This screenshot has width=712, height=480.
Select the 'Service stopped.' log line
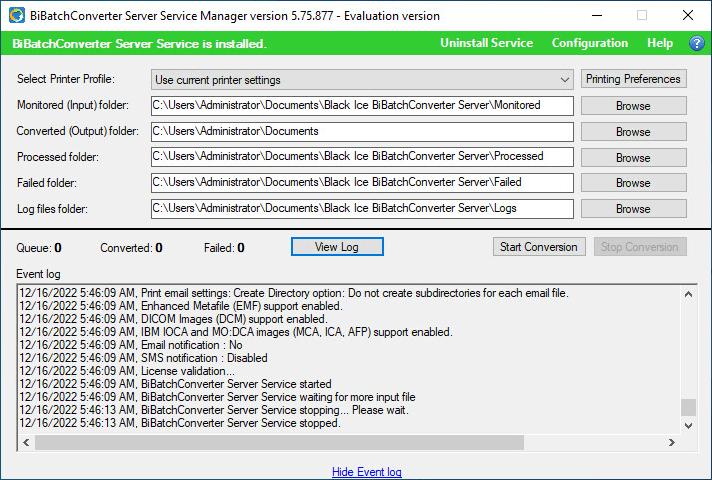(x=180, y=423)
